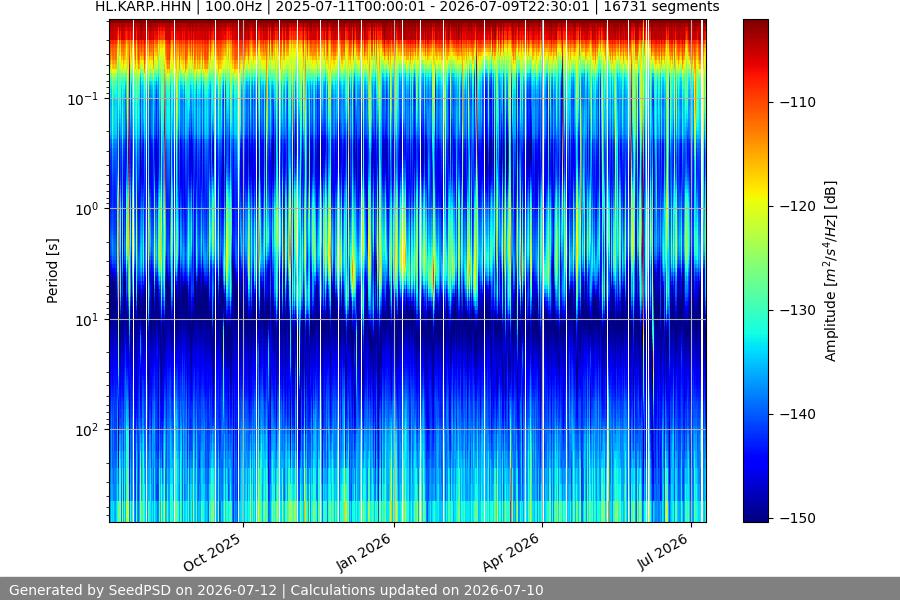Click the '100.0Hz' sampling rate in title

(x=233, y=6)
